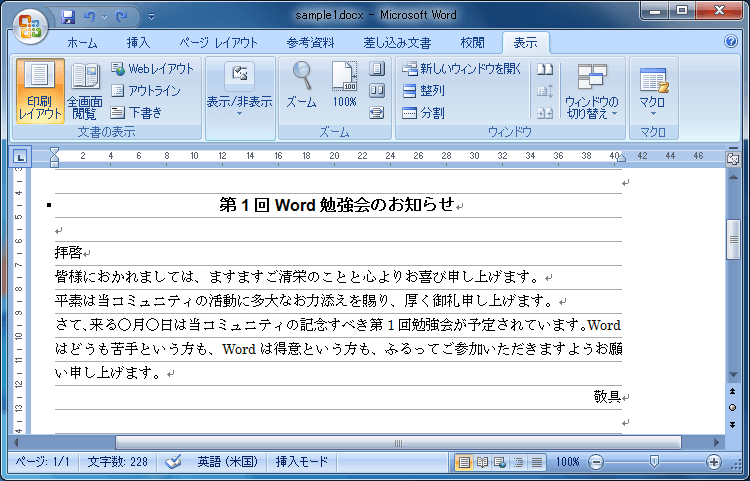Open Word Help question mark icon
Viewport: 750px width, 481px height.
pos(731,42)
